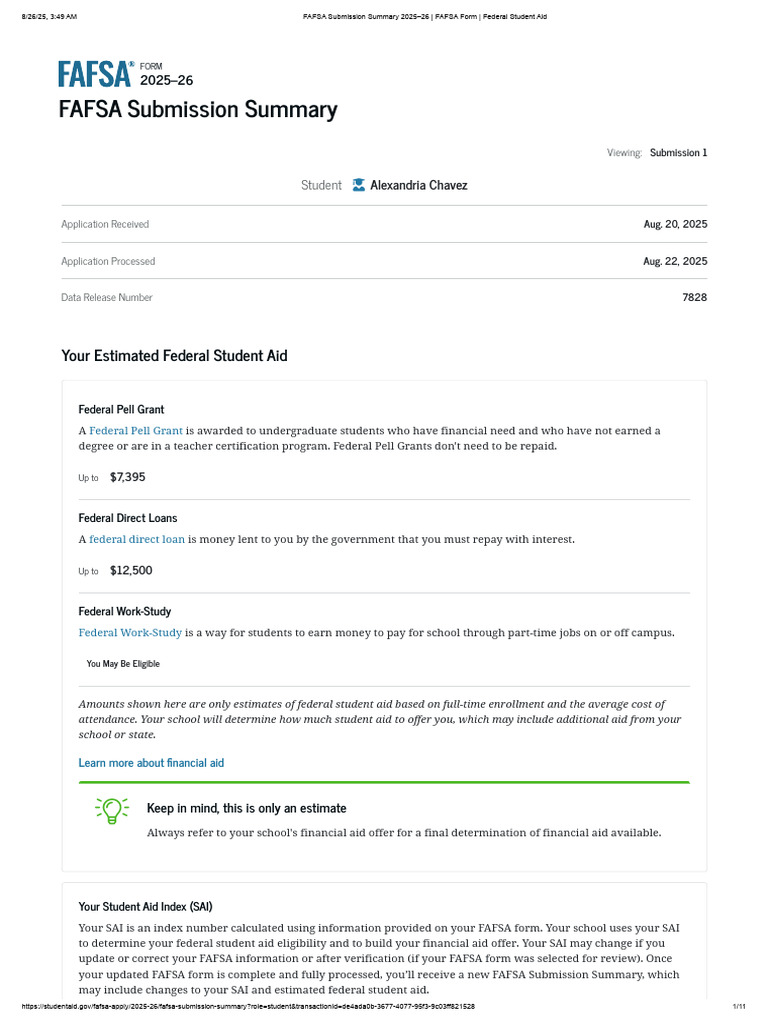Click the FAFSA Submission Summary heading
Viewport: 768px width, 1024px height.
pos(198,109)
